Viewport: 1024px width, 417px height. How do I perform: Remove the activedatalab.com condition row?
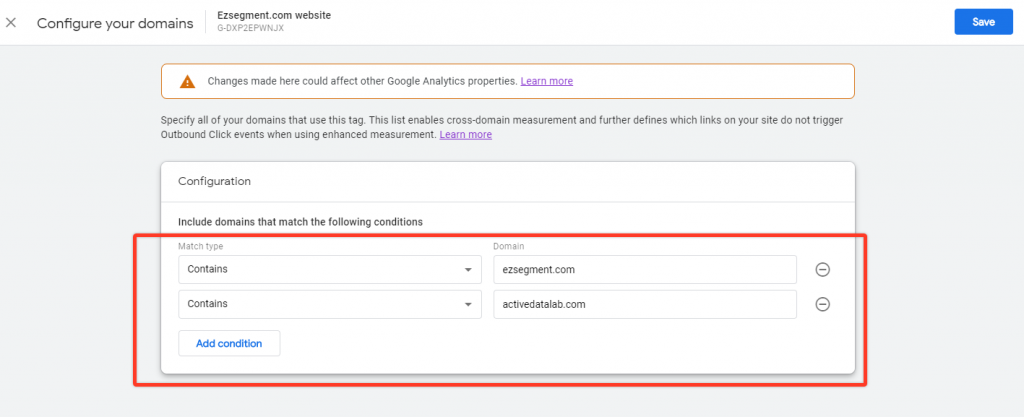(823, 304)
